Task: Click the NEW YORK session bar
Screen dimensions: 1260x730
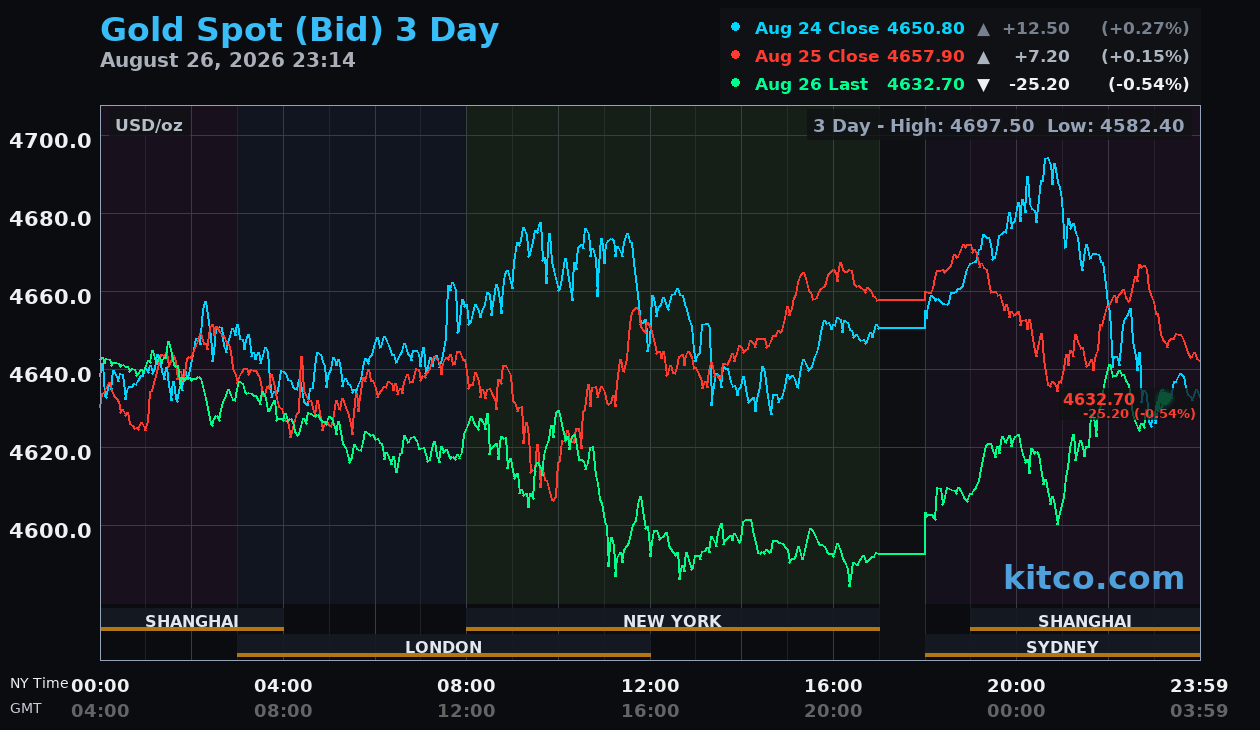Action: pyautogui.click(x=672, y=620)
